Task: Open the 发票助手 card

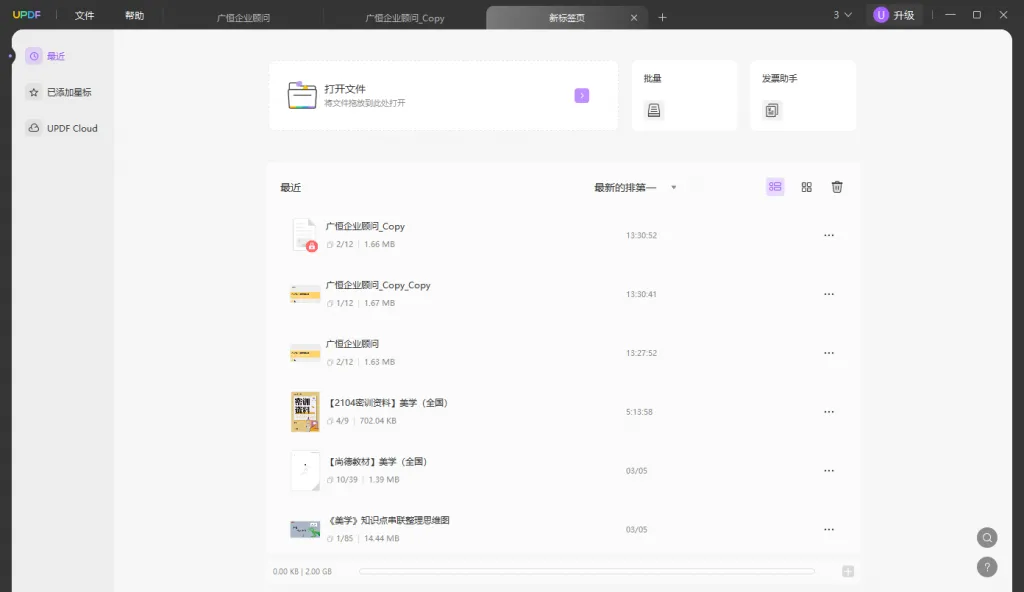Action: coord(803,95)
